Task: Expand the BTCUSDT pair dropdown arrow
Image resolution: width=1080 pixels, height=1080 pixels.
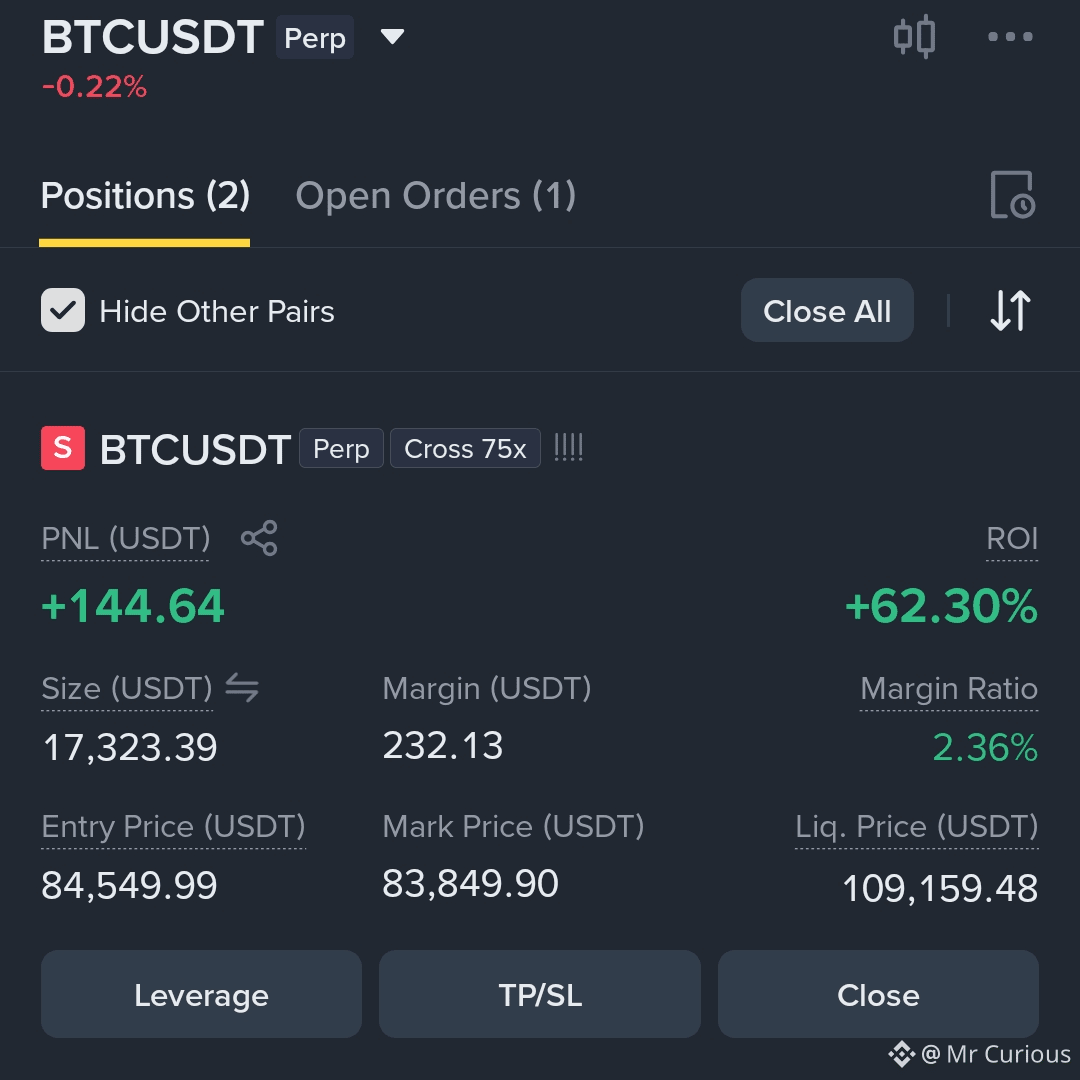Action: 393,37
